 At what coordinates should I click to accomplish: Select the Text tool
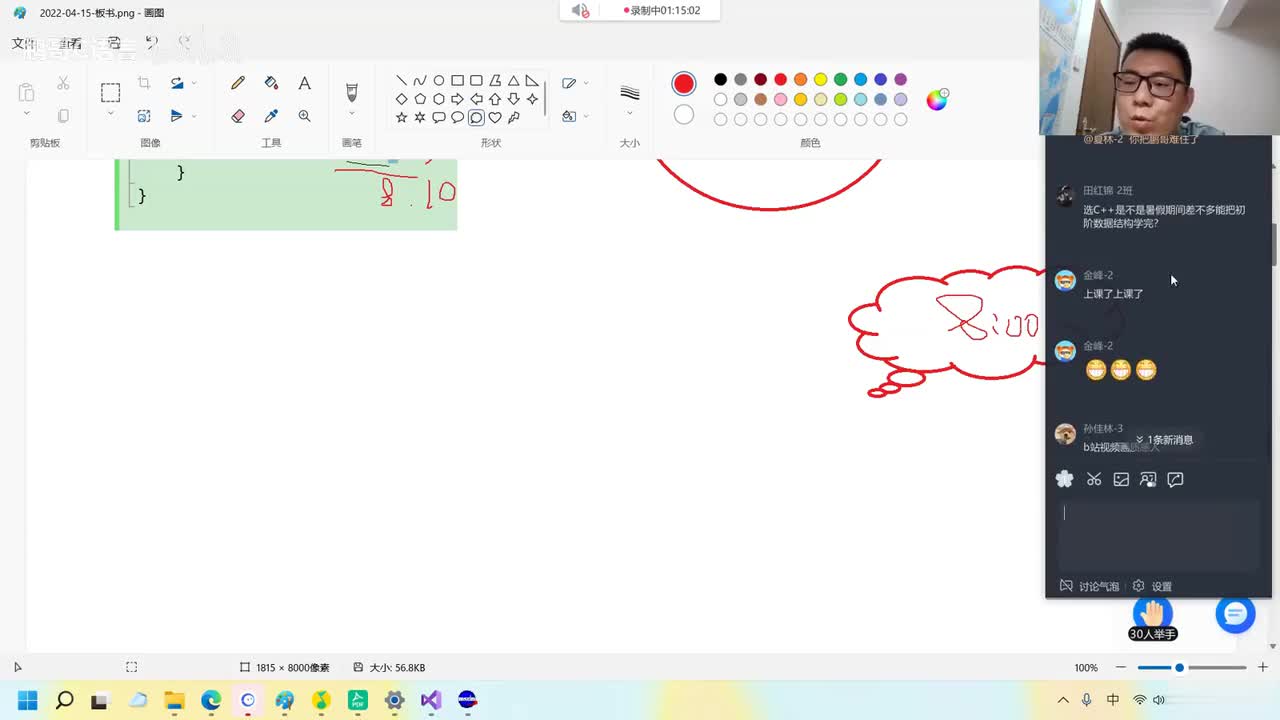(305, 84)
